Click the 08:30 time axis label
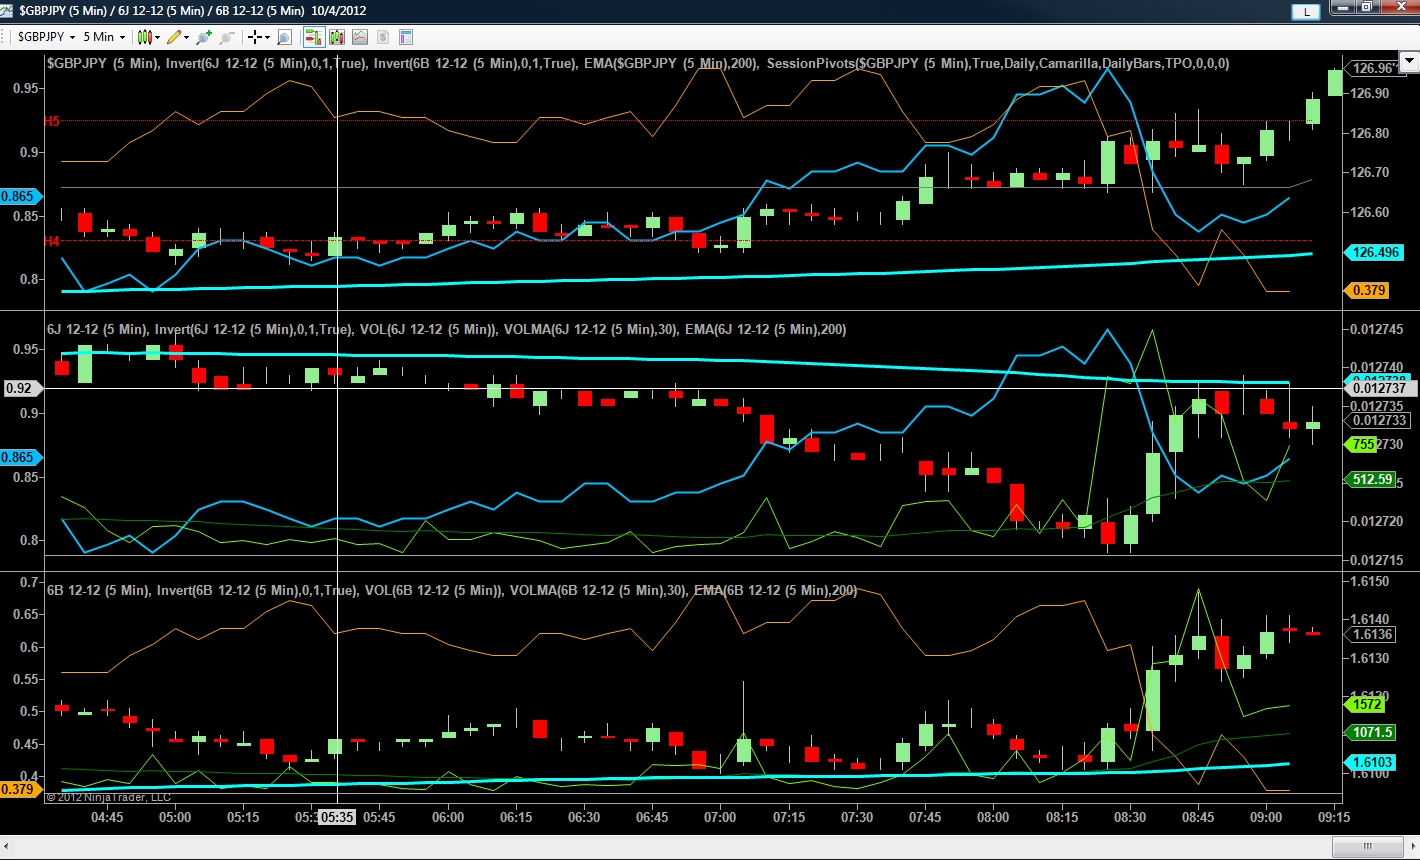This screenshot has width=1420, height=860. (x=1130, y=817)
